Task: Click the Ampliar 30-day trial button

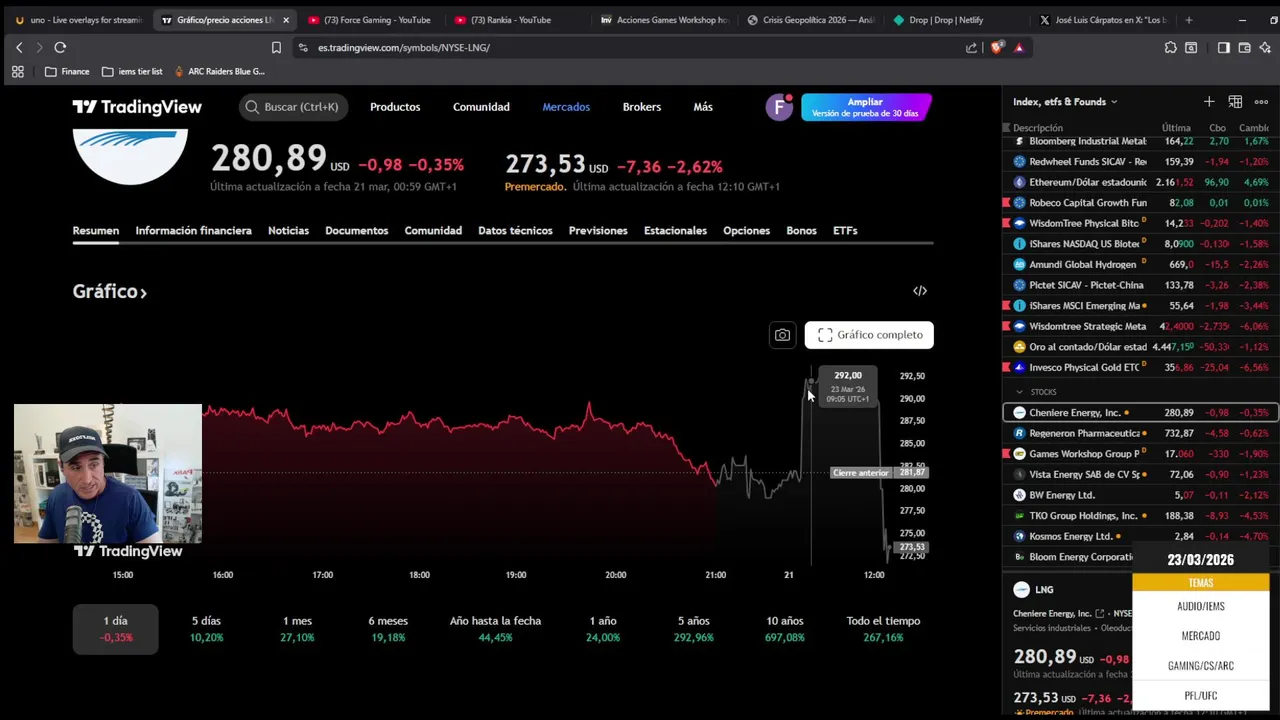Action: click(x=866, y=107)
